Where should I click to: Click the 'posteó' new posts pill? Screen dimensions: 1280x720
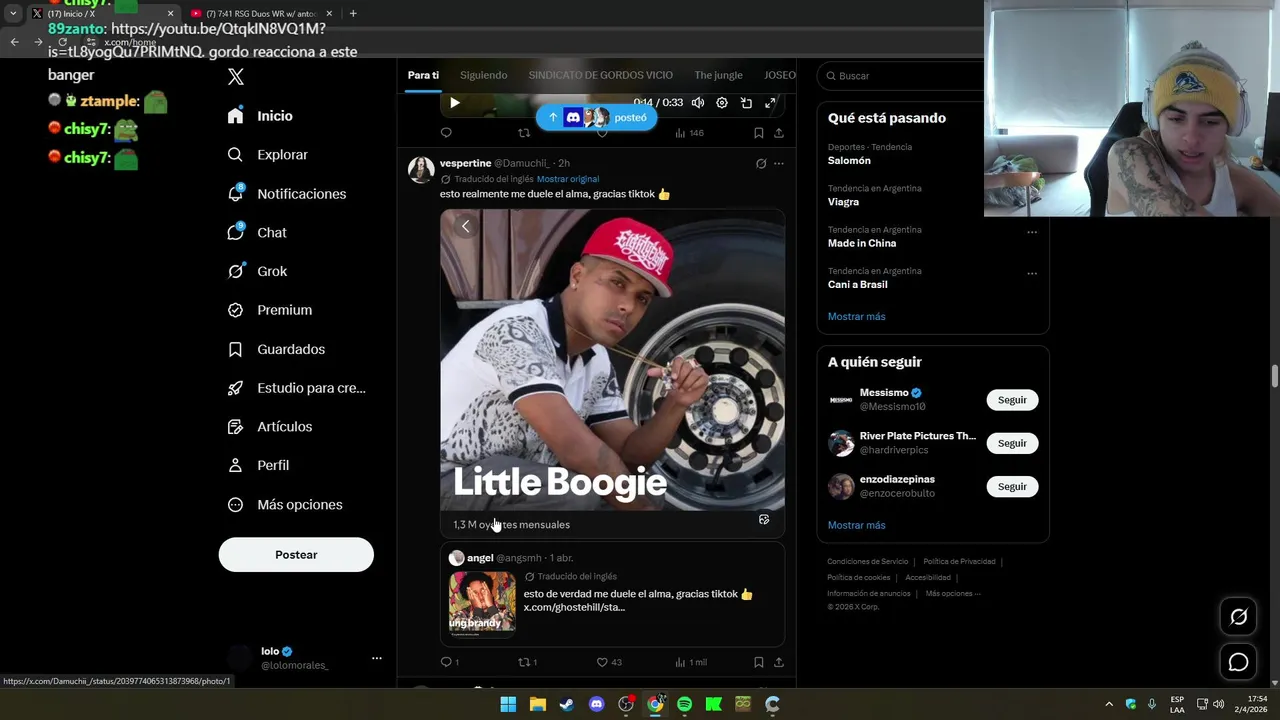(x=596, y=118)
